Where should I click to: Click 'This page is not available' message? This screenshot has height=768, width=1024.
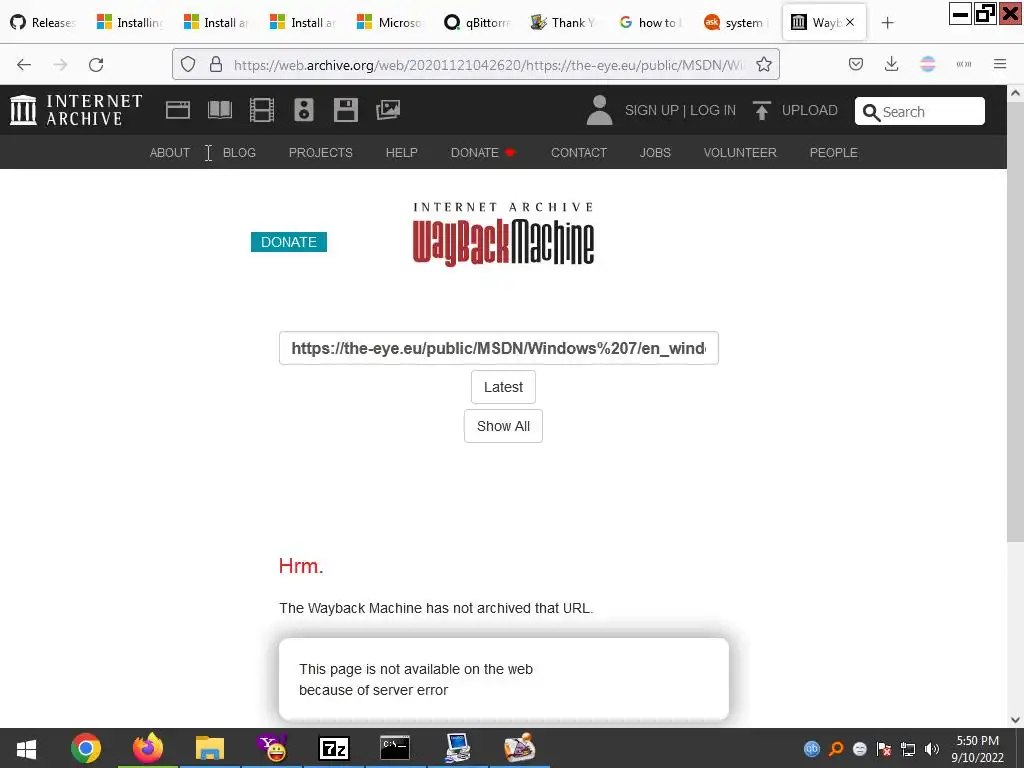[416, 679]
